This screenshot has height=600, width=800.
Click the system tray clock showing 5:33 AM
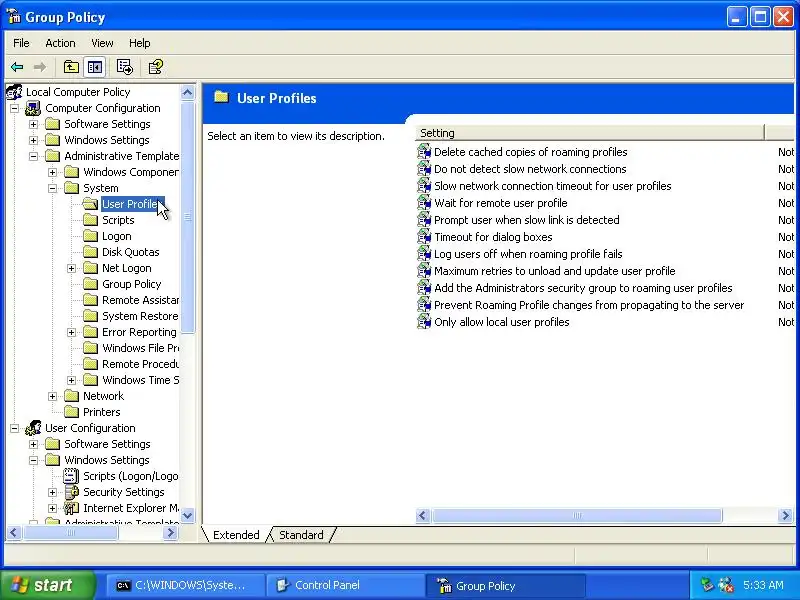point(763,585)
